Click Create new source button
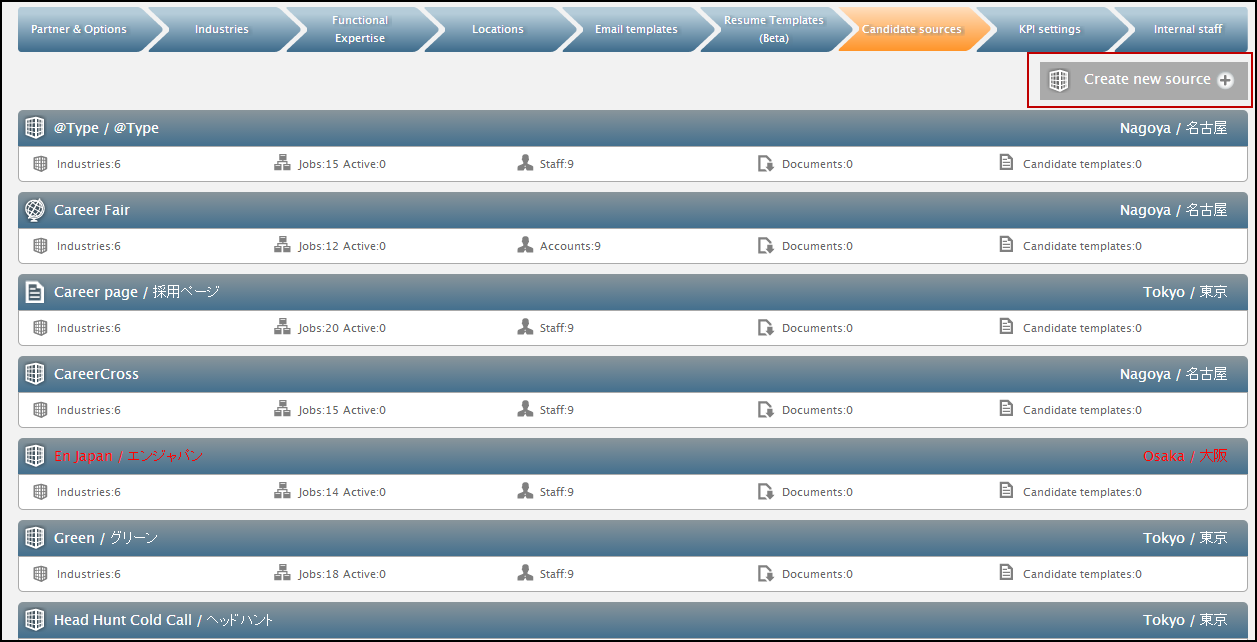The height and width of the screenshot is (642, 1257). coord(1144,80)
